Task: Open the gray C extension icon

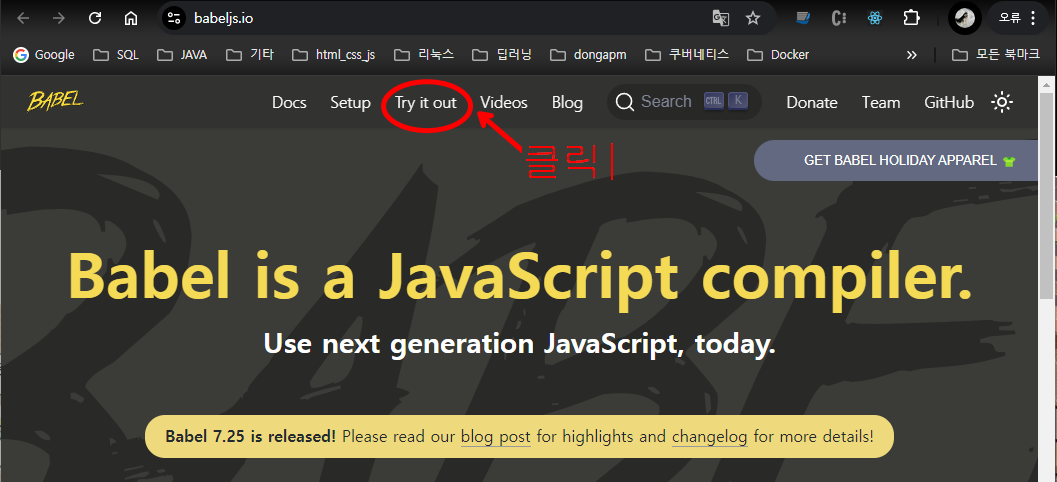Action: coord(839,18)
